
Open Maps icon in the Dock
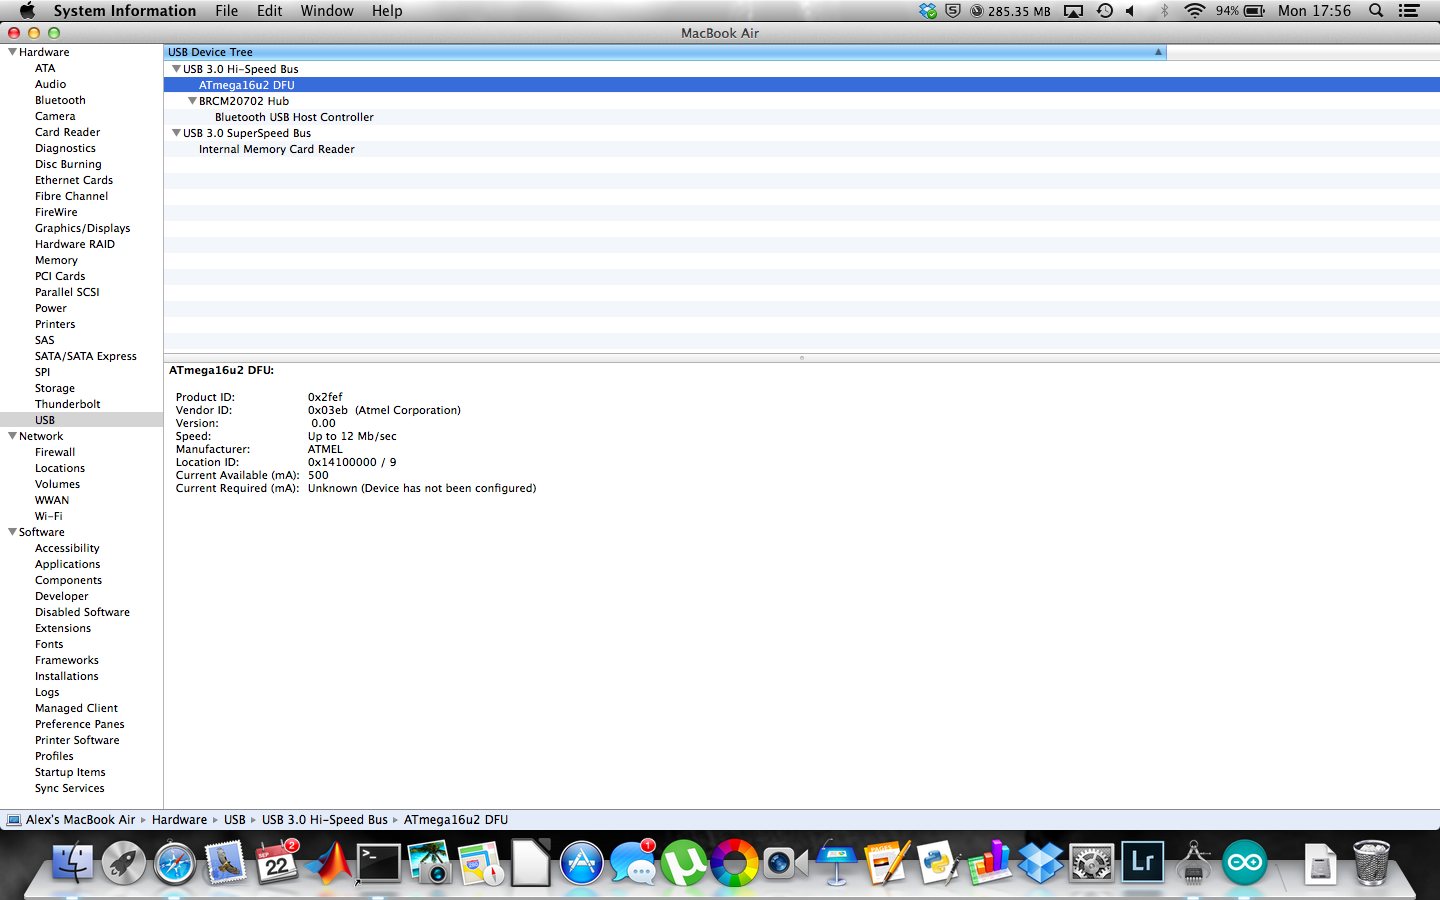481,862
